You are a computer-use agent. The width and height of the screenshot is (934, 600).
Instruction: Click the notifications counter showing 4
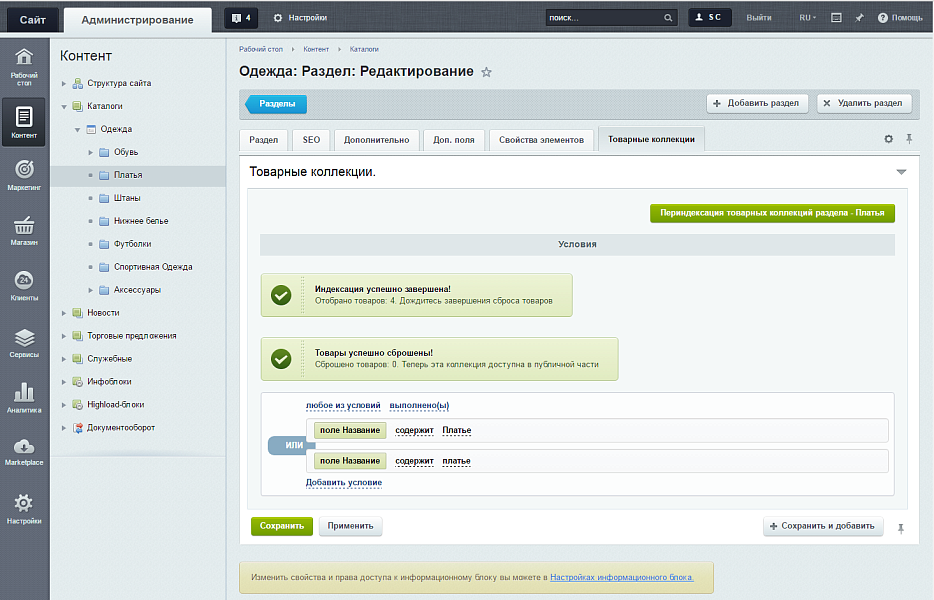click(239, 17)
